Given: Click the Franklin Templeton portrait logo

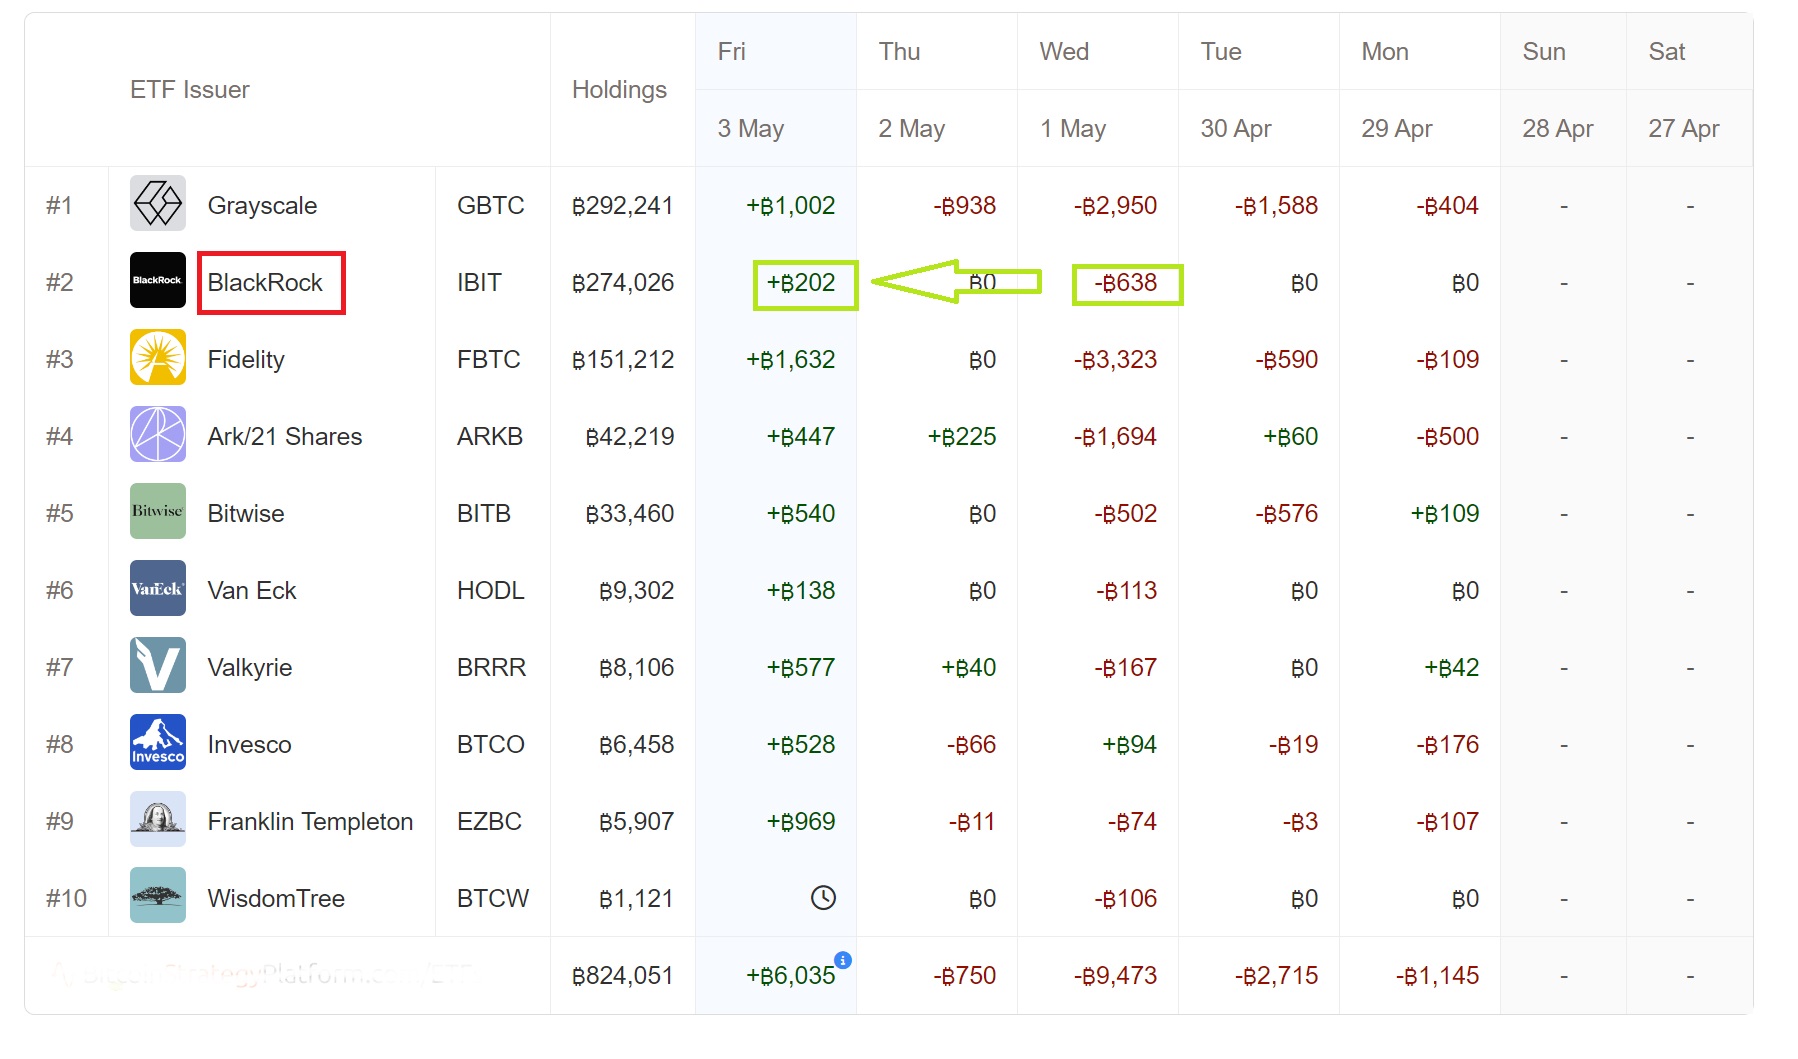Looking at the screenshot, I should tap(158, 820).
